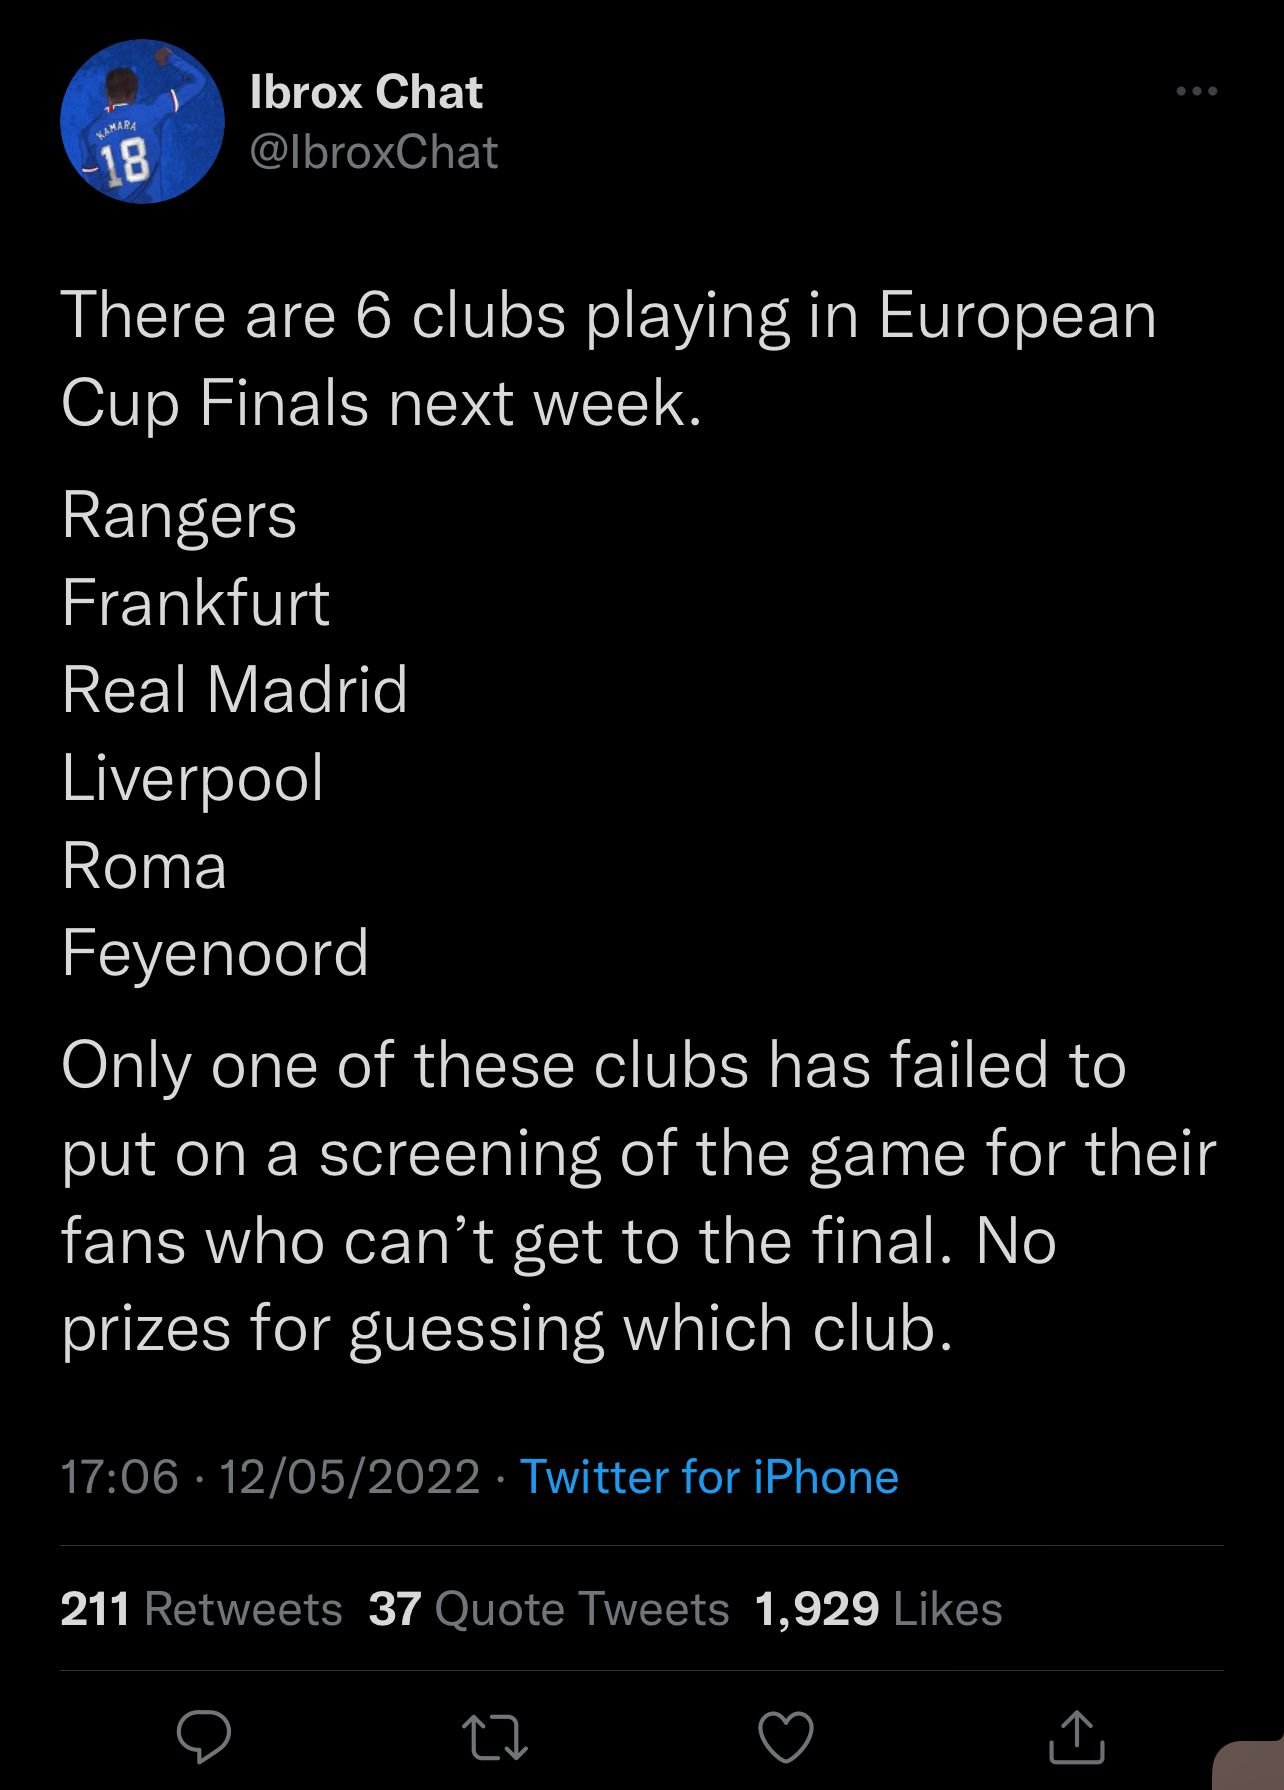
Task: View the 211 Retweets list
Action: pos(201,1609)
